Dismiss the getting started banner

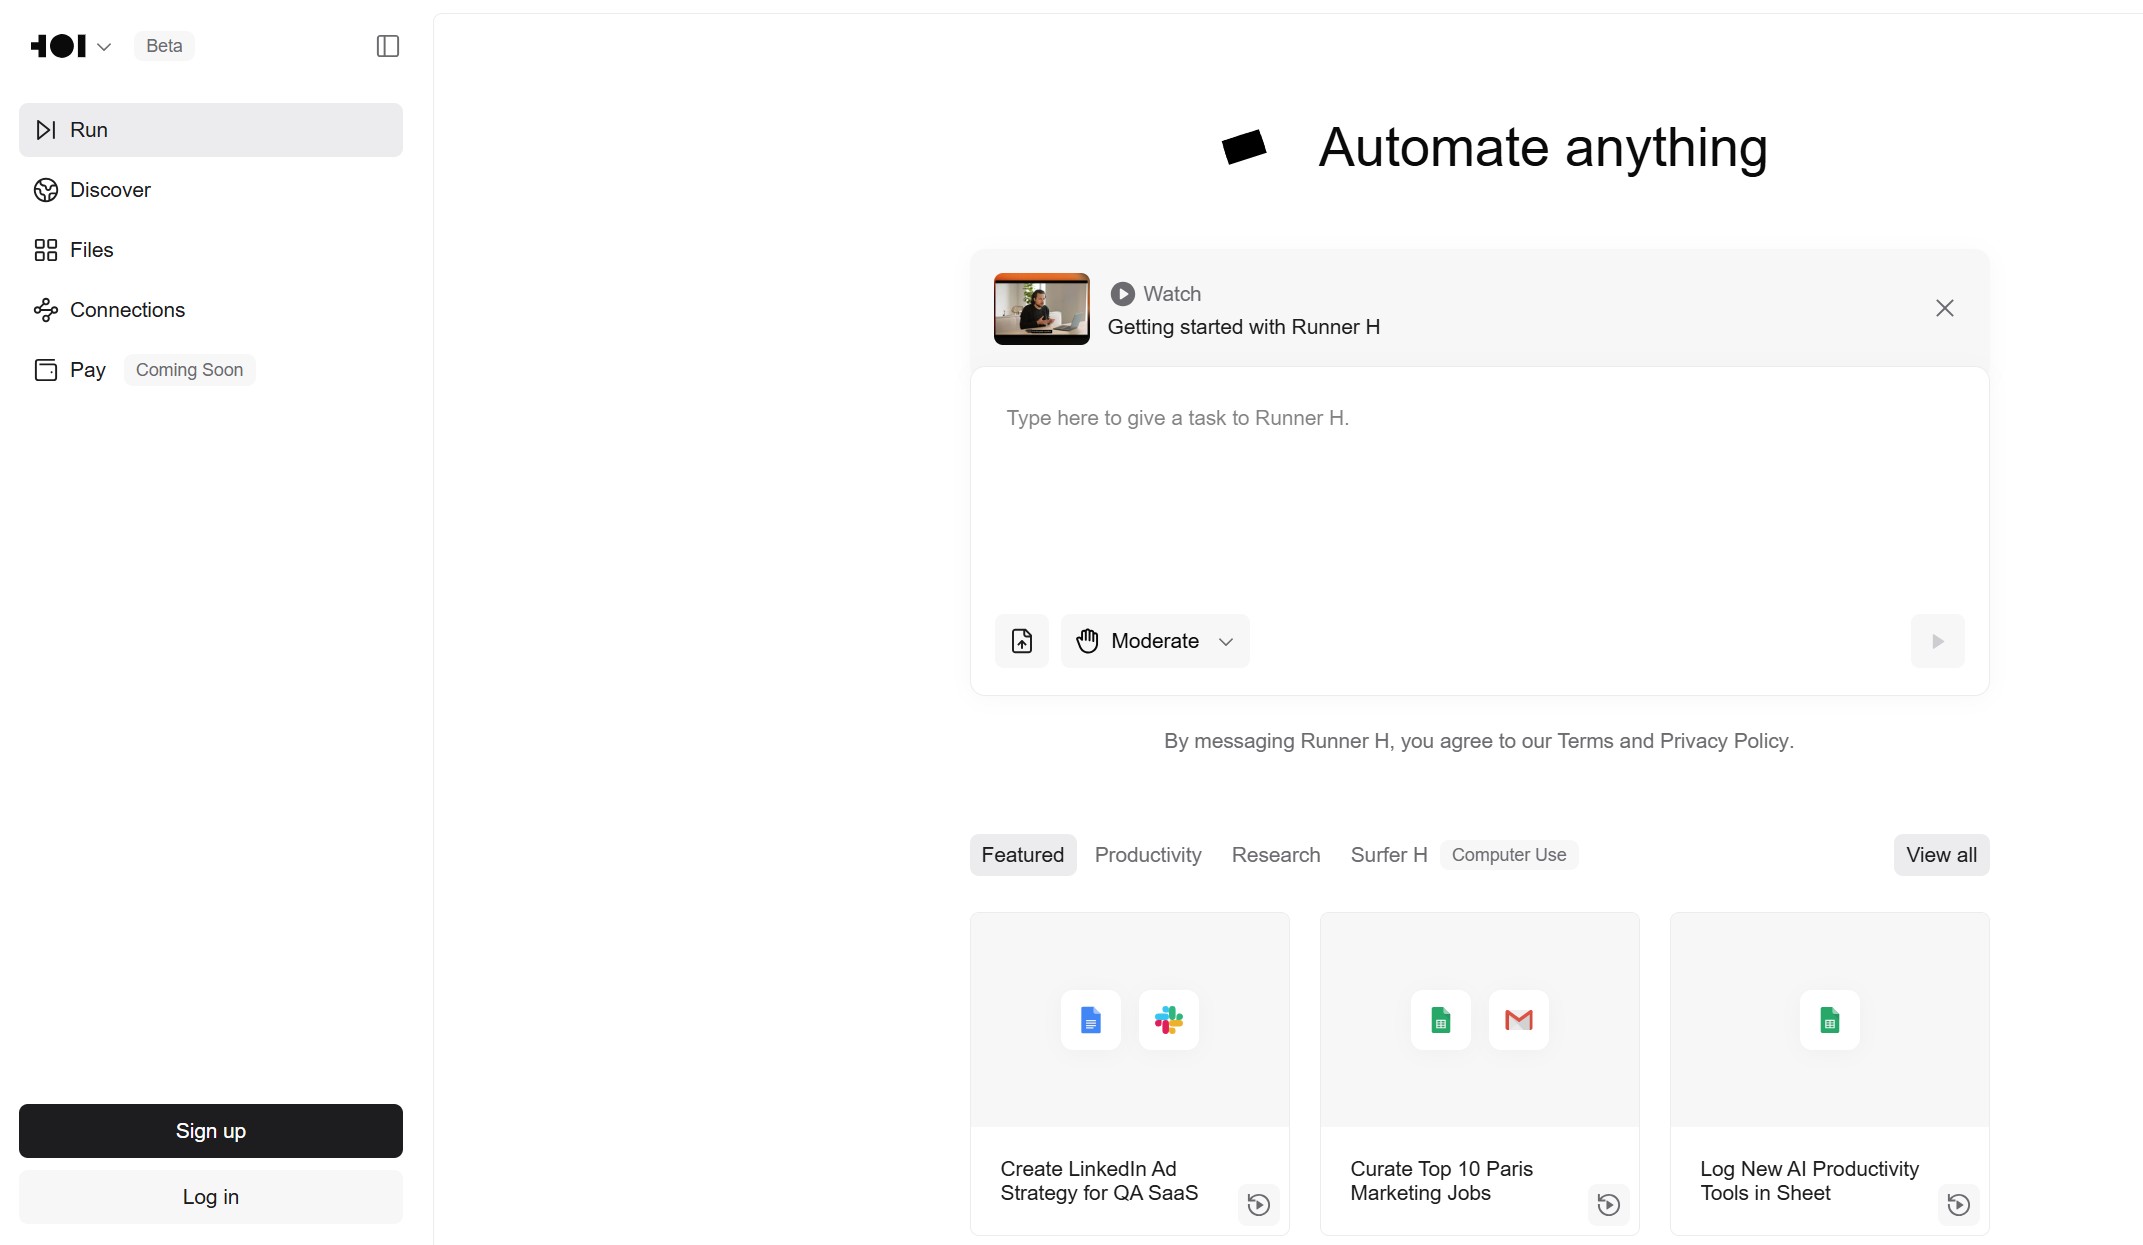pos(1945,308)
